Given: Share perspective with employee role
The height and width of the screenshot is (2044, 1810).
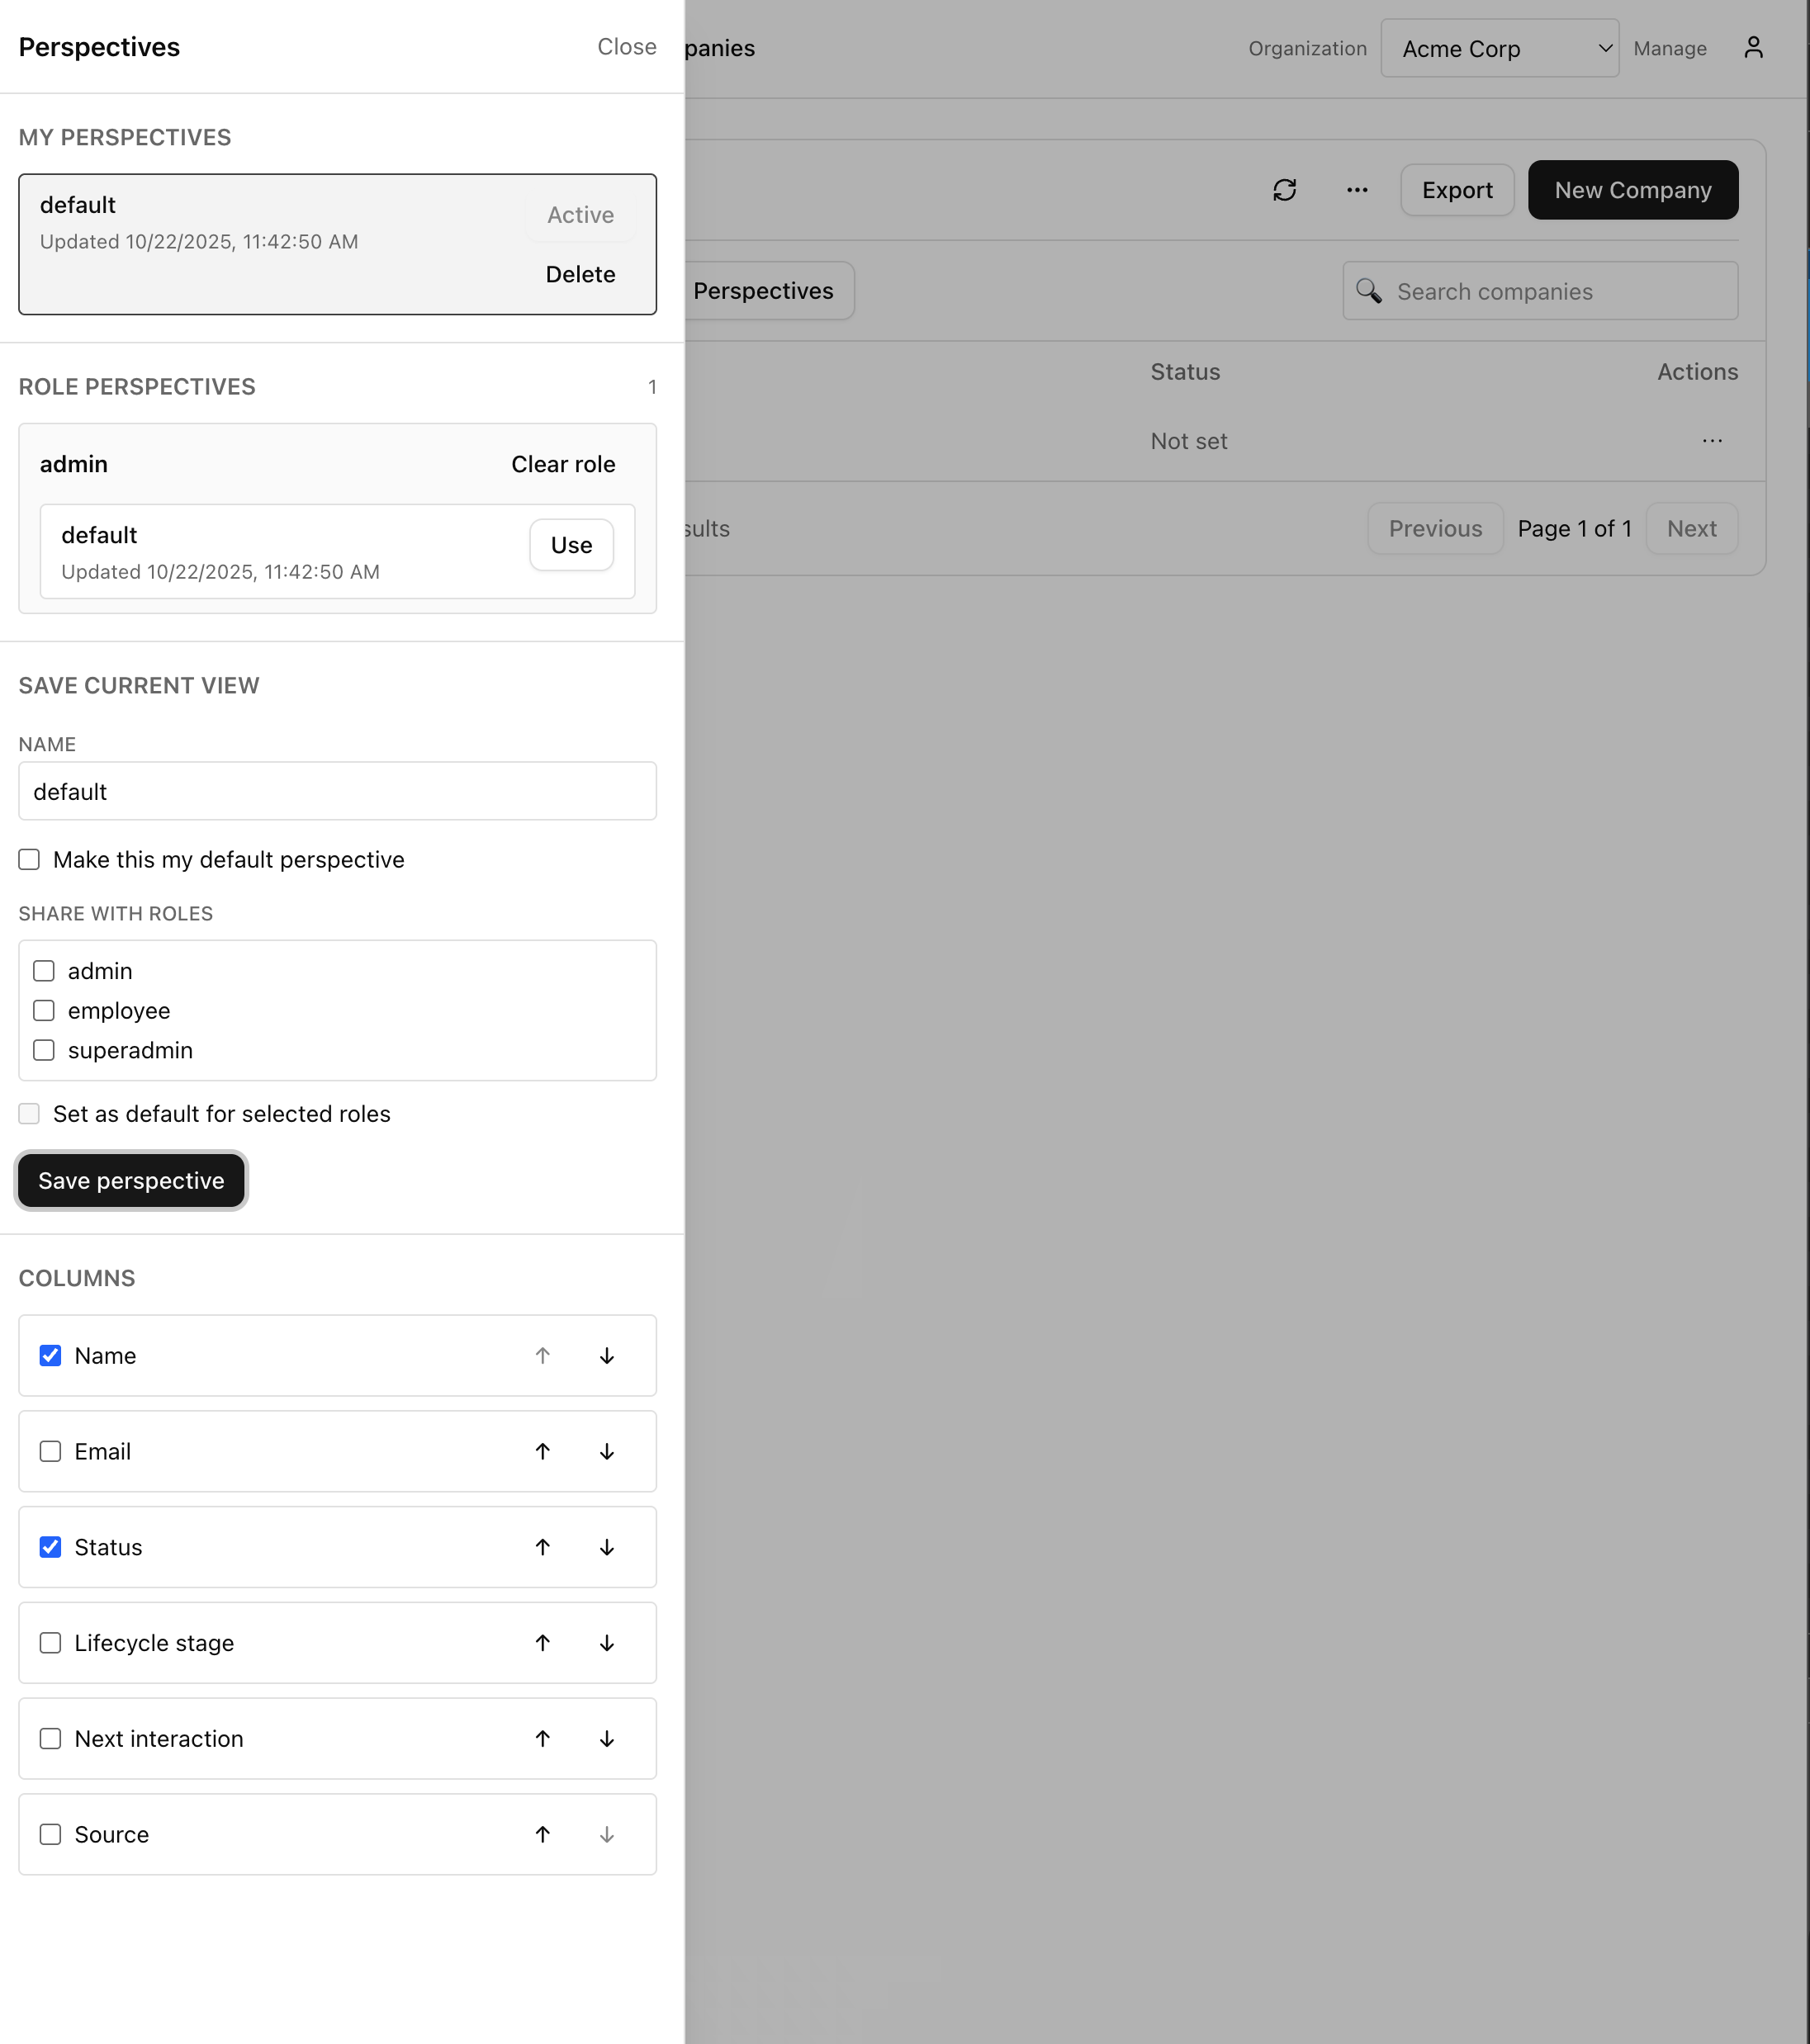Looking at the screenshot, I should pos(44,1011).
